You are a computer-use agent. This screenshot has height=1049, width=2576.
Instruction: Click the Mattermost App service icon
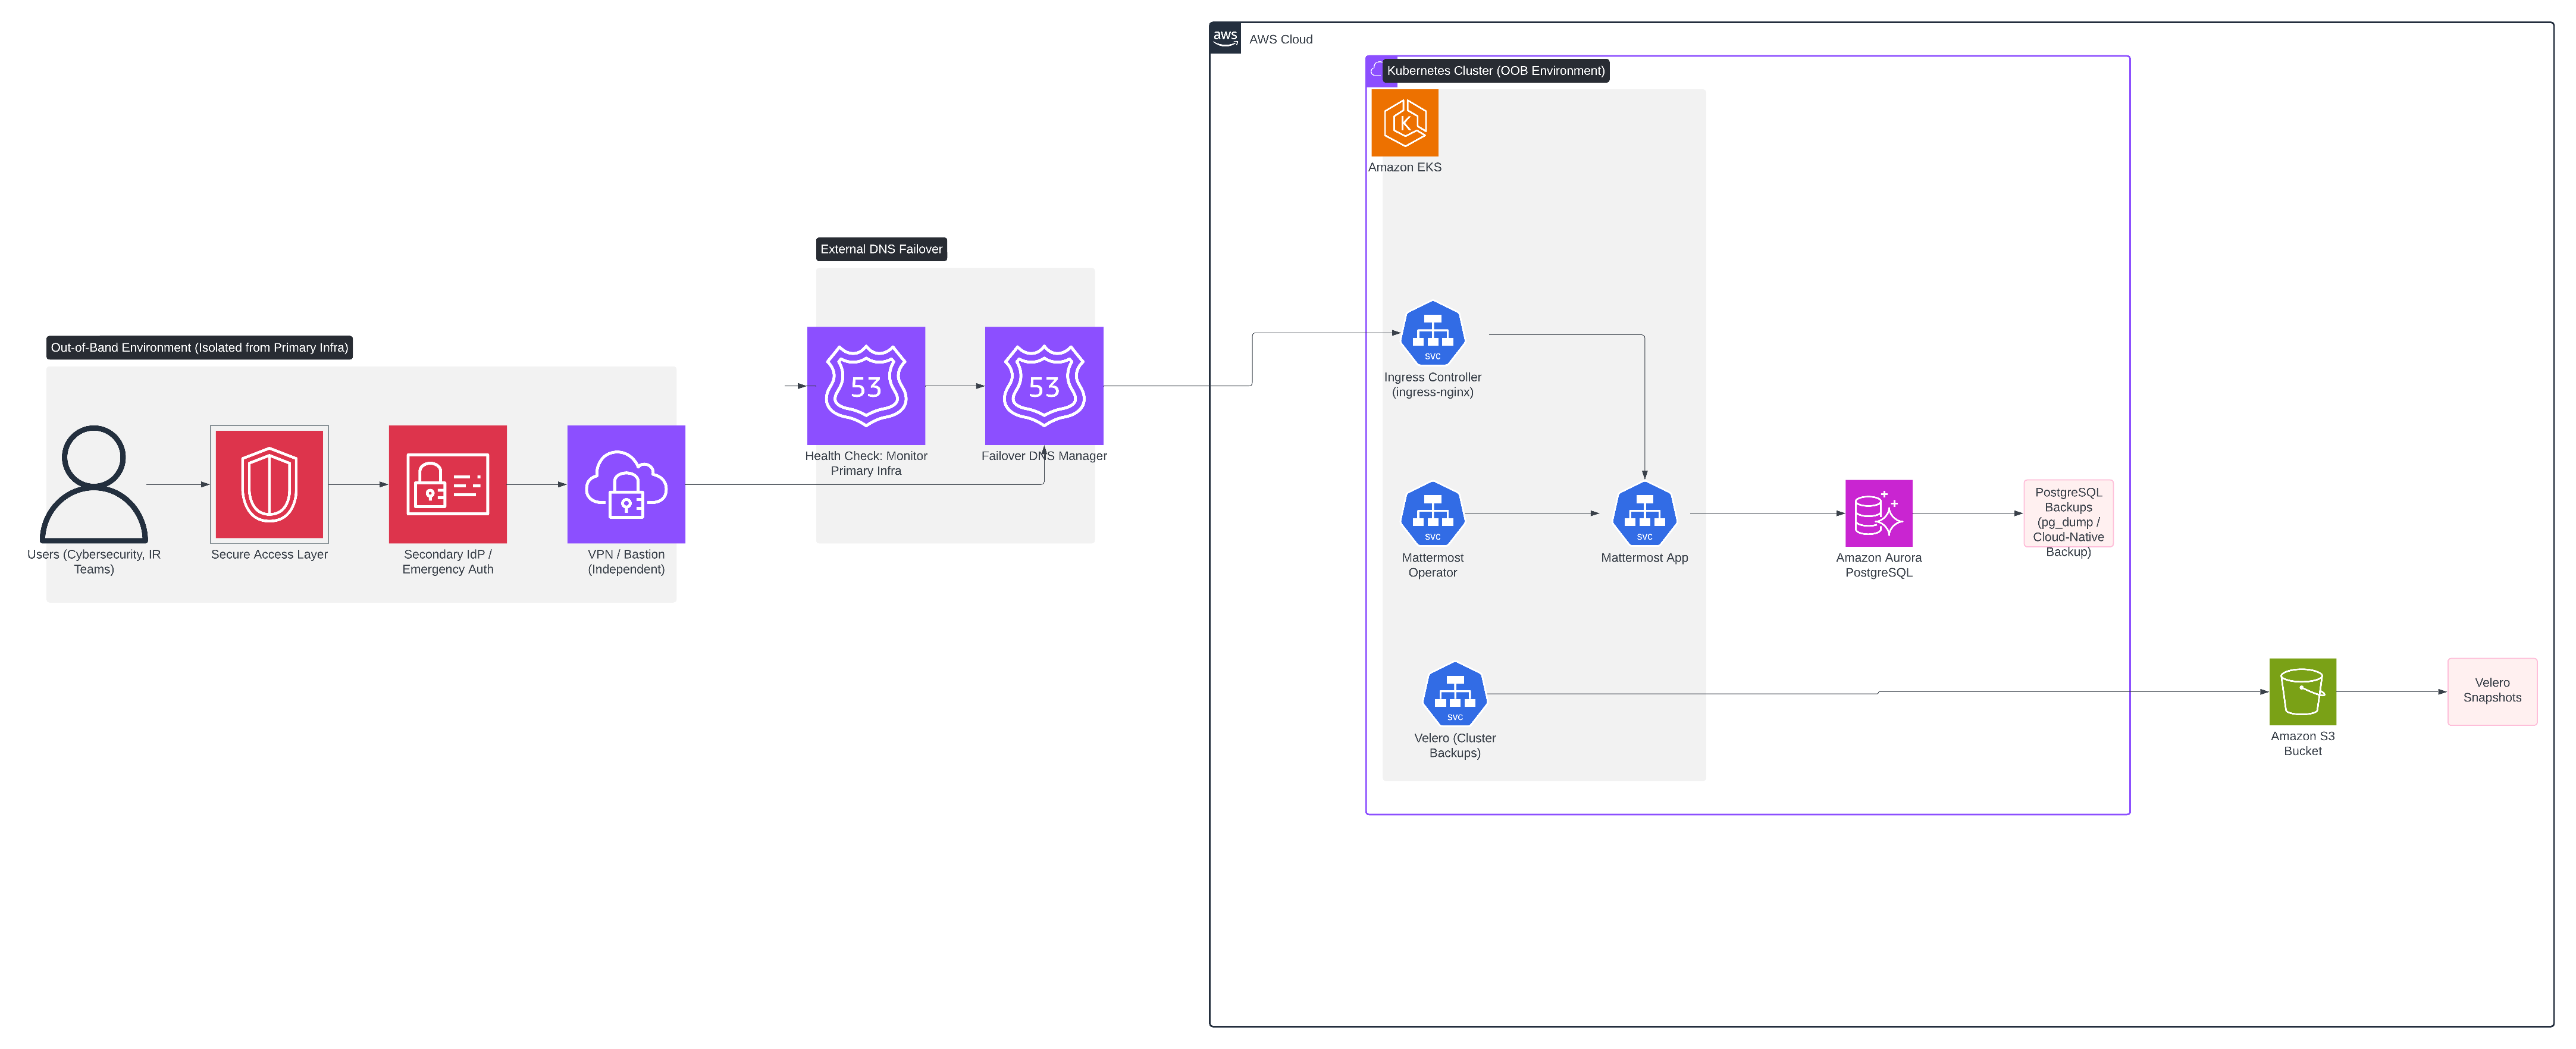coord(1644,515)
